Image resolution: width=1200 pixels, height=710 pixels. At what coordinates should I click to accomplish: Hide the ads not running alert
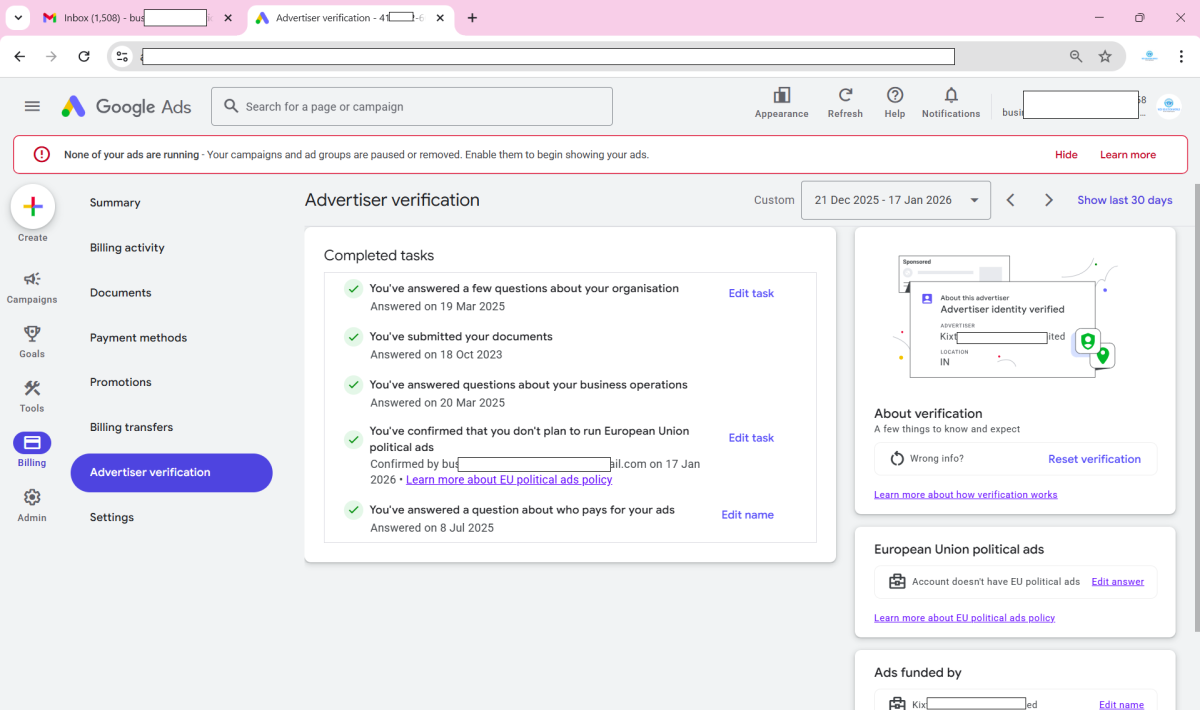pos(1066,155)
